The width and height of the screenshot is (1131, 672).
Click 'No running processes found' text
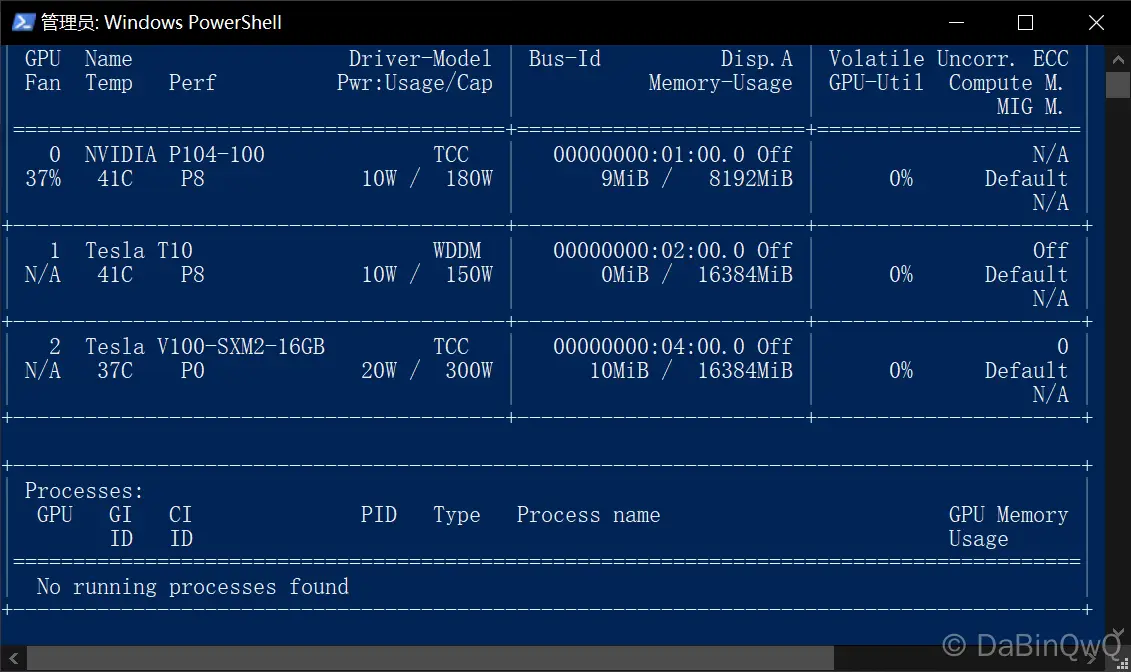193,586
